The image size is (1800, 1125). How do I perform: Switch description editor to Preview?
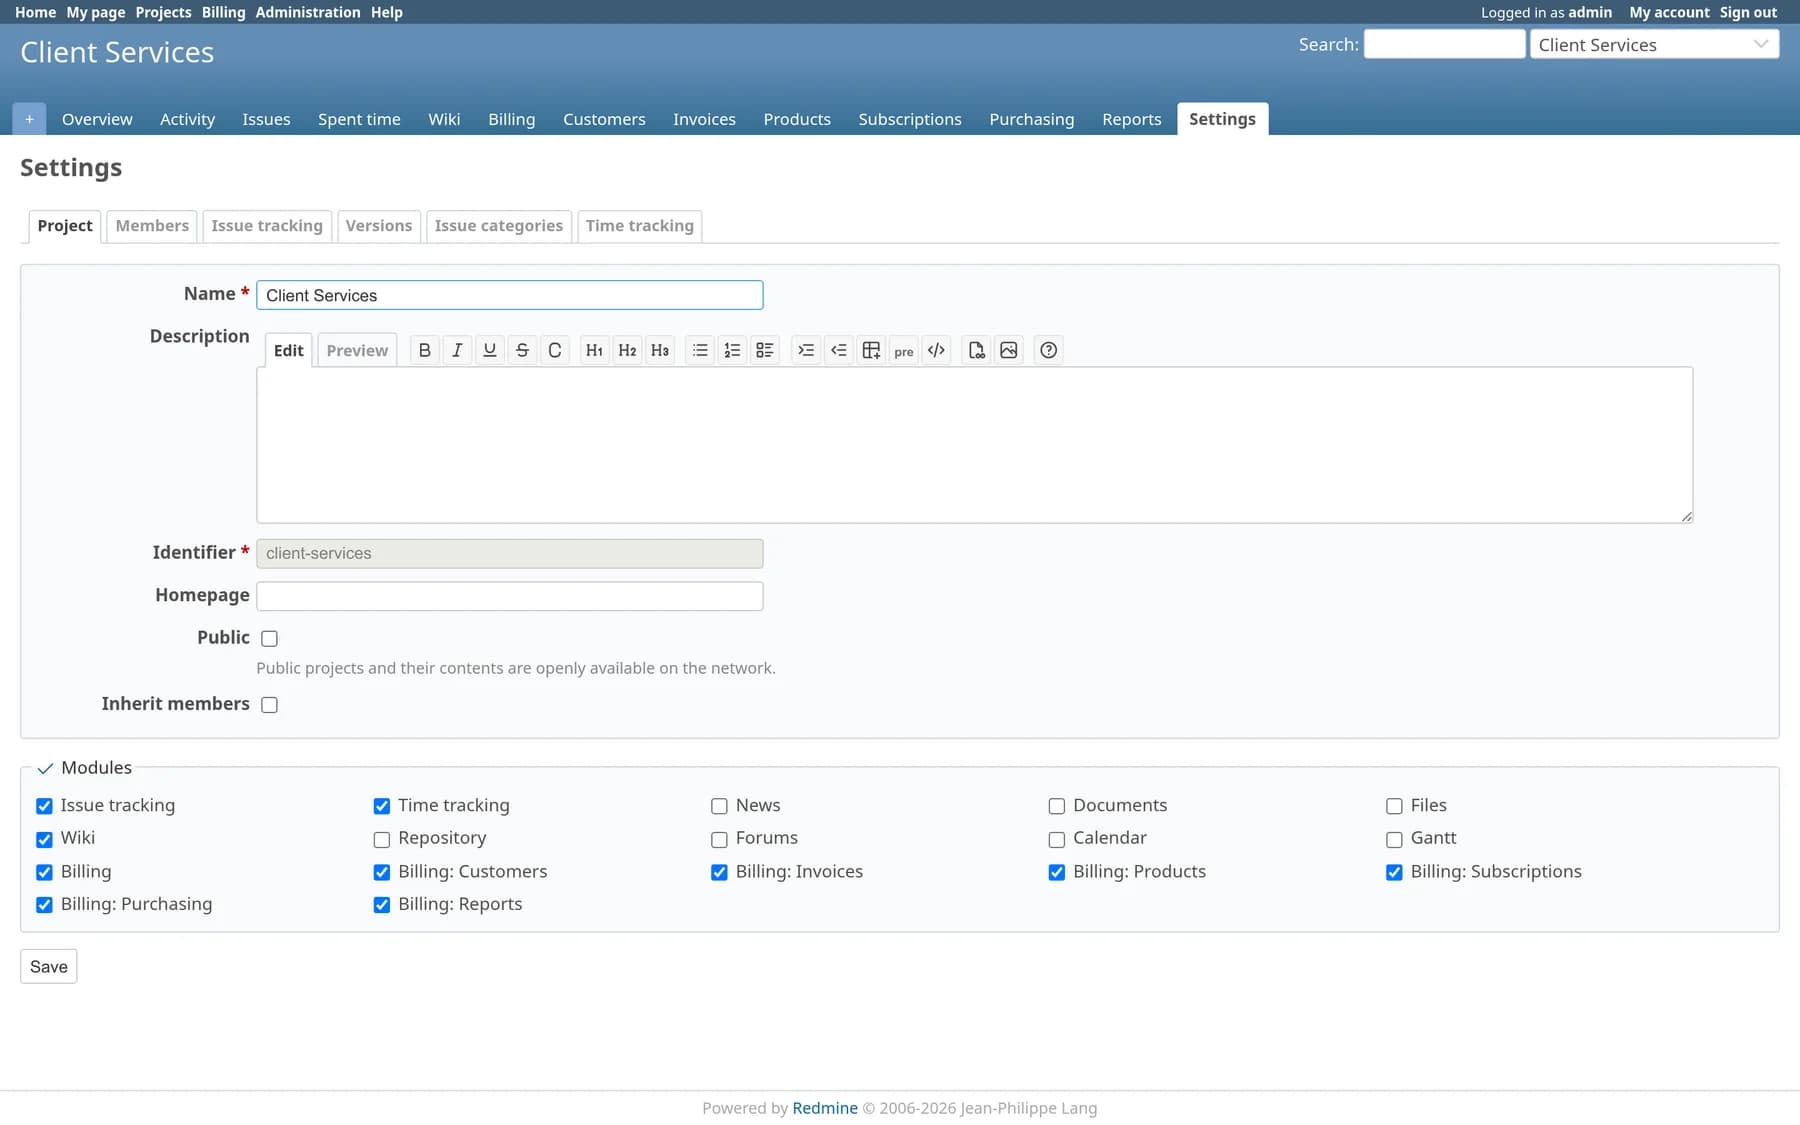[x=357, y=351]
